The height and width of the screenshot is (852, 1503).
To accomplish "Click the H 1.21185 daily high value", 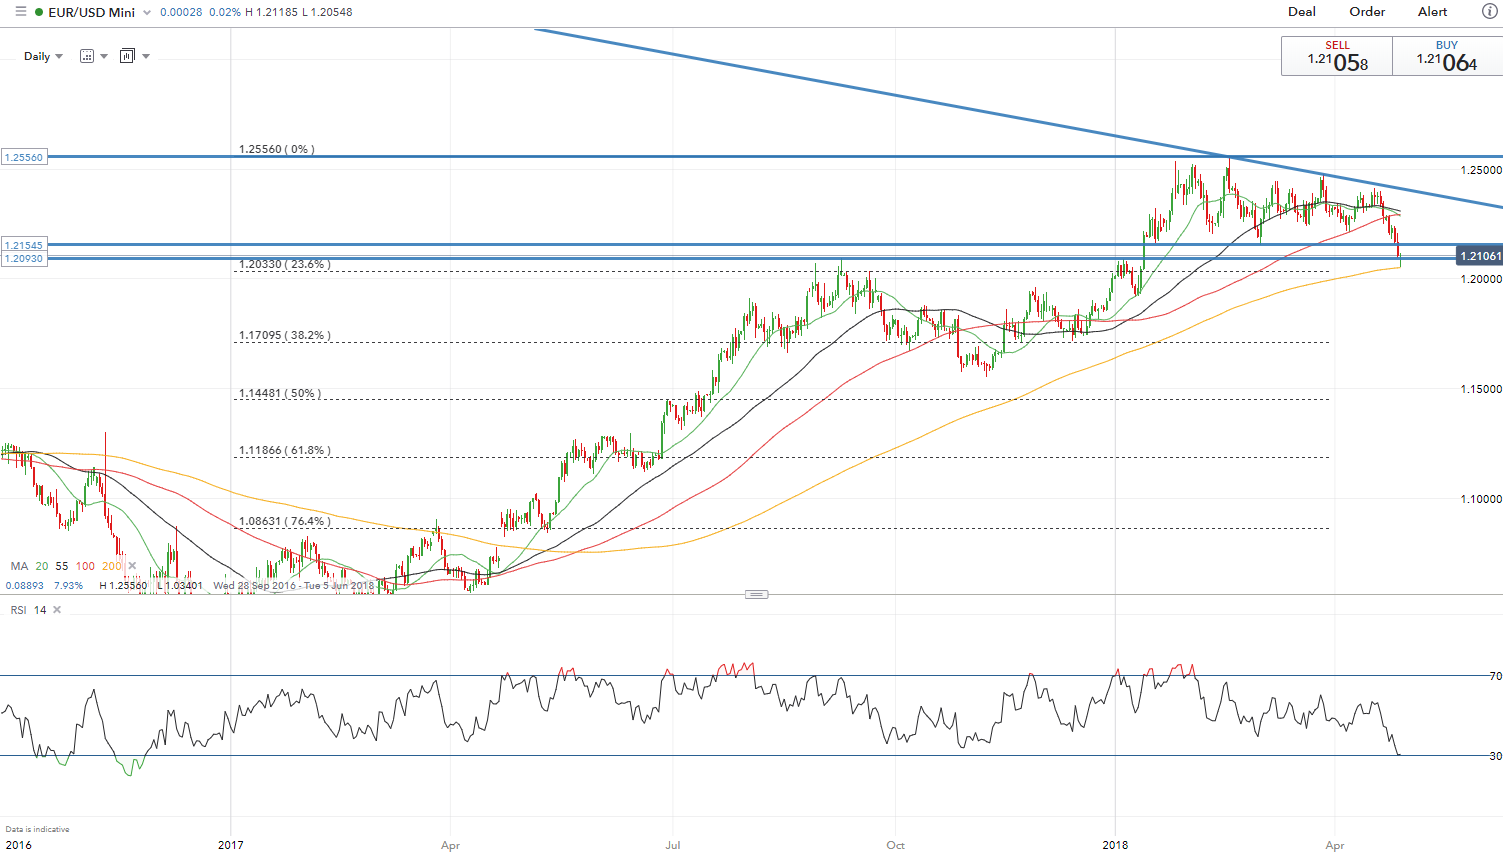I will click(x=271, y=12).
